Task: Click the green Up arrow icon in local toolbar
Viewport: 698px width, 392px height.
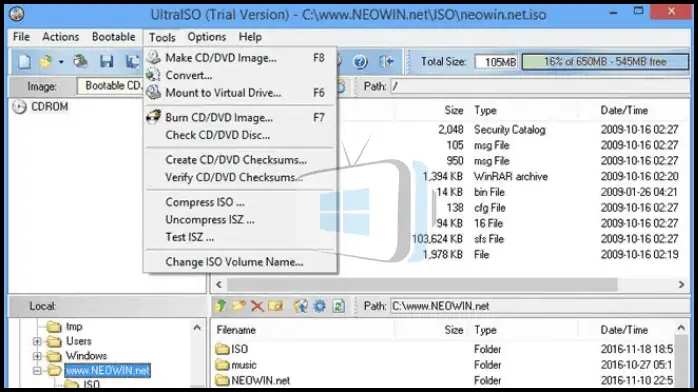Action: pos(221,306)
